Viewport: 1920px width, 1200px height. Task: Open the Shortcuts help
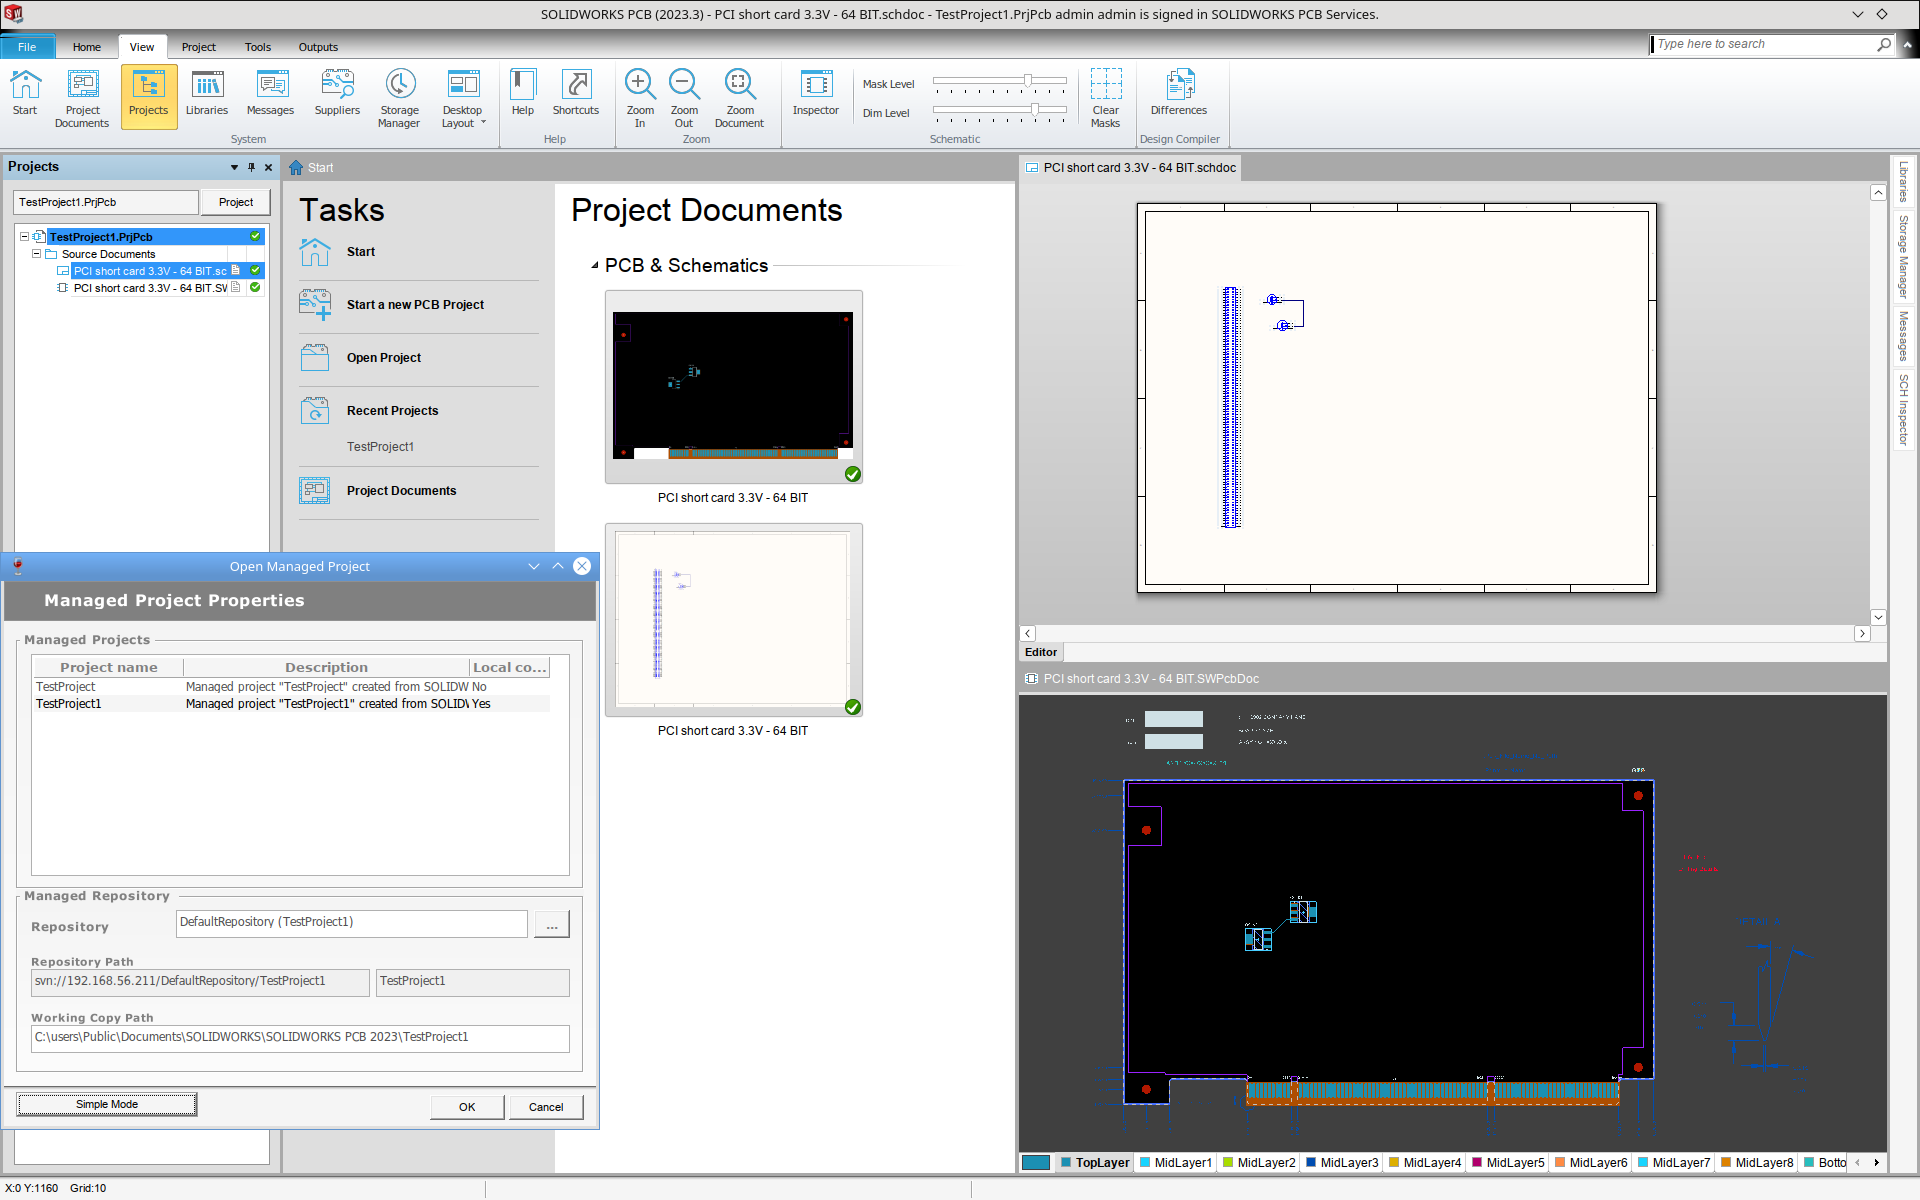[x=575, y=95]
